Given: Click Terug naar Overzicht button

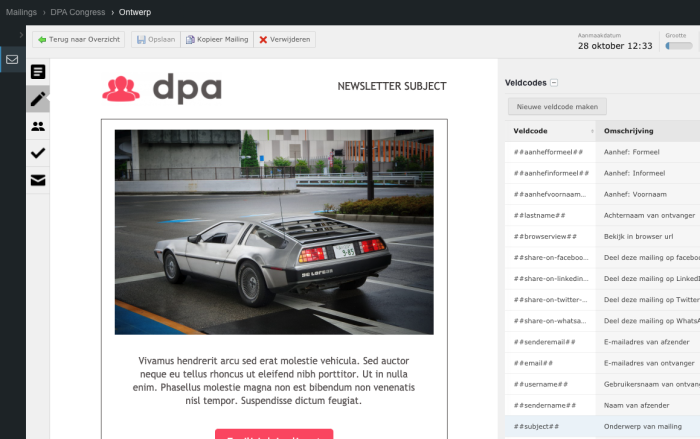Looking at the screenshot, I should pyautogui.click(x=79, y=39).
